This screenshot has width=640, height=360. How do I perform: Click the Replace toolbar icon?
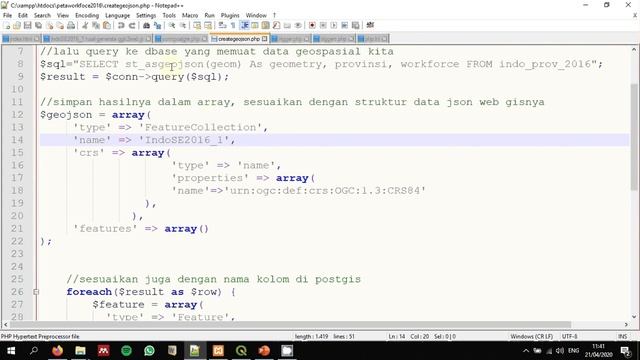point(157,25)
